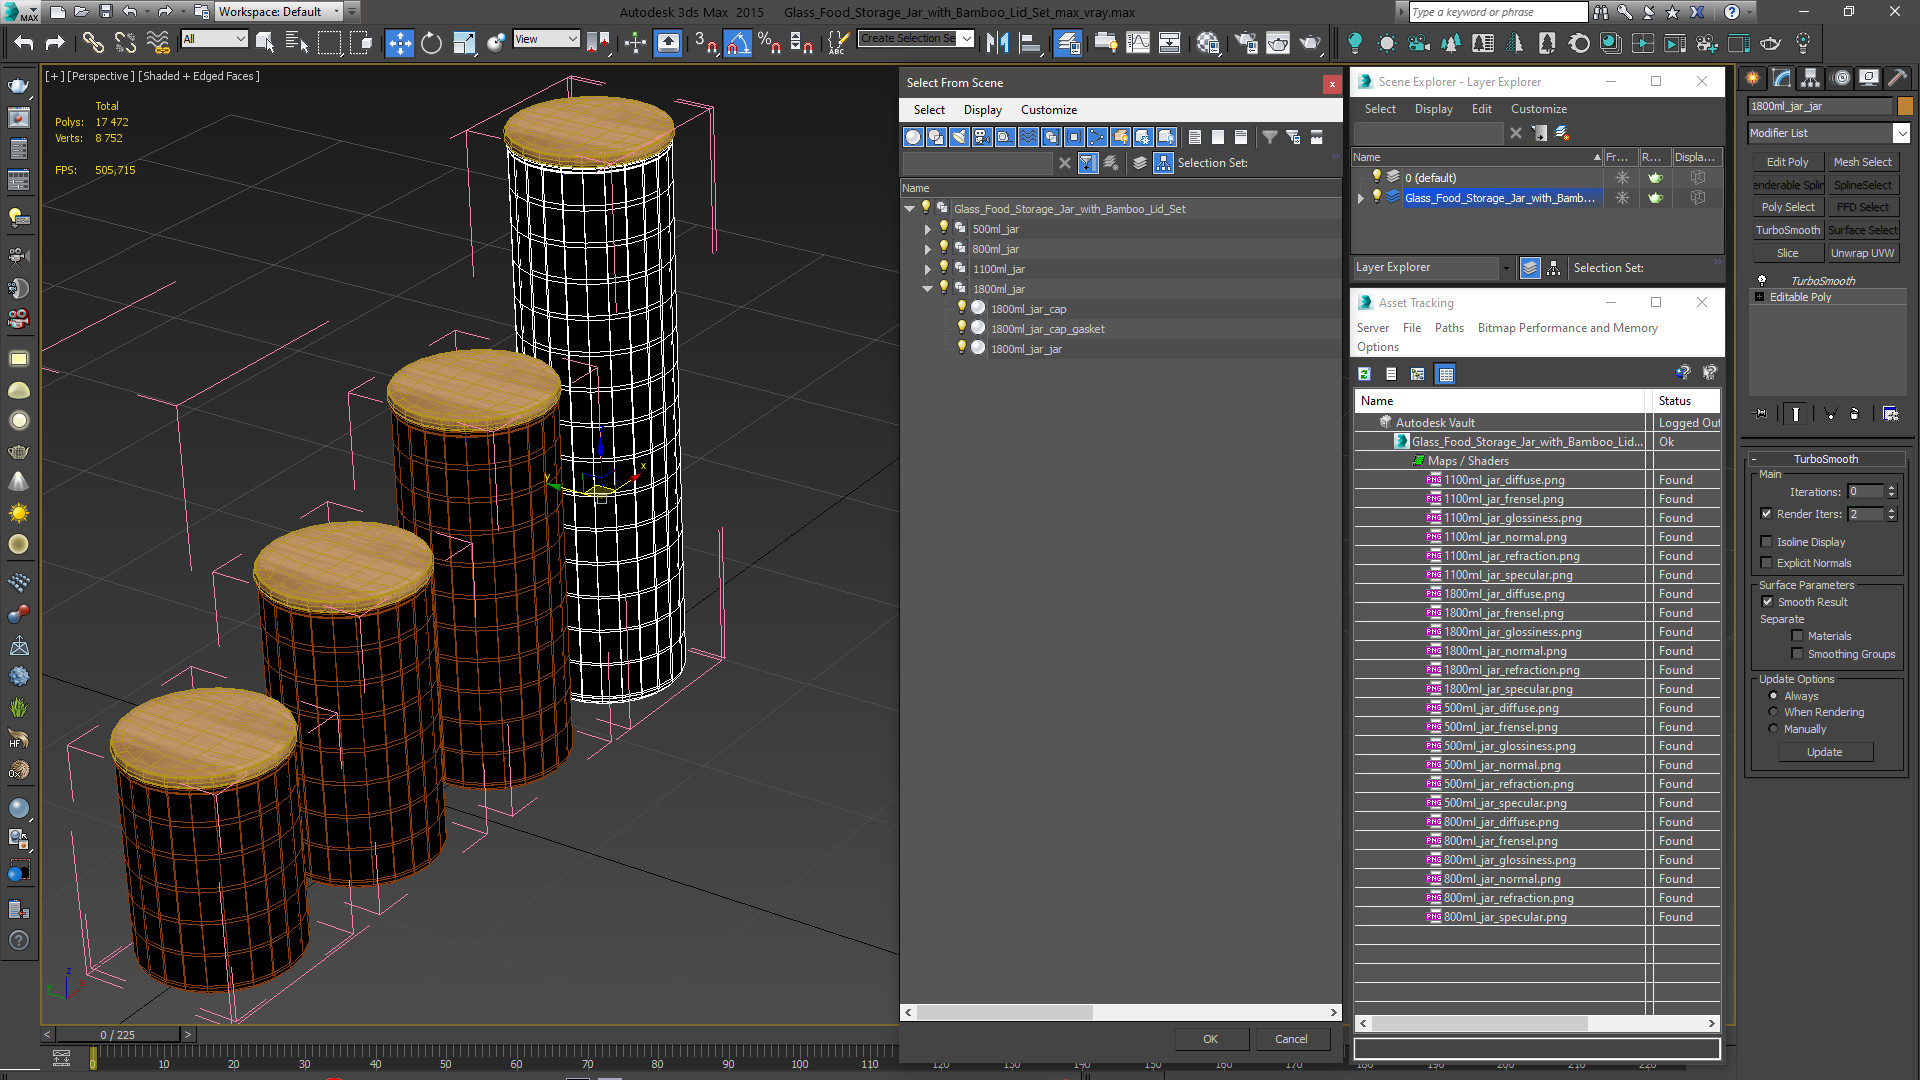This screenshot has height=1080, width=1920.
Task: Select the Manually update option
Action: coord(1773,729)
